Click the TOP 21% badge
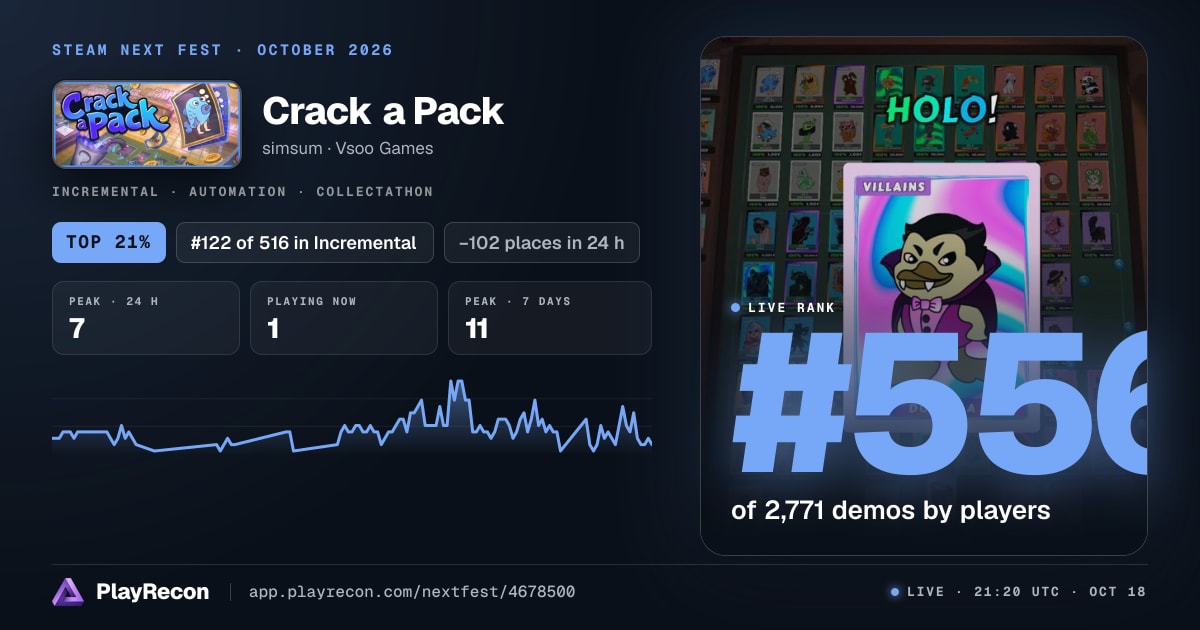Image resolution: width=1200 pixels, height=630 pixels. [109, 242]
